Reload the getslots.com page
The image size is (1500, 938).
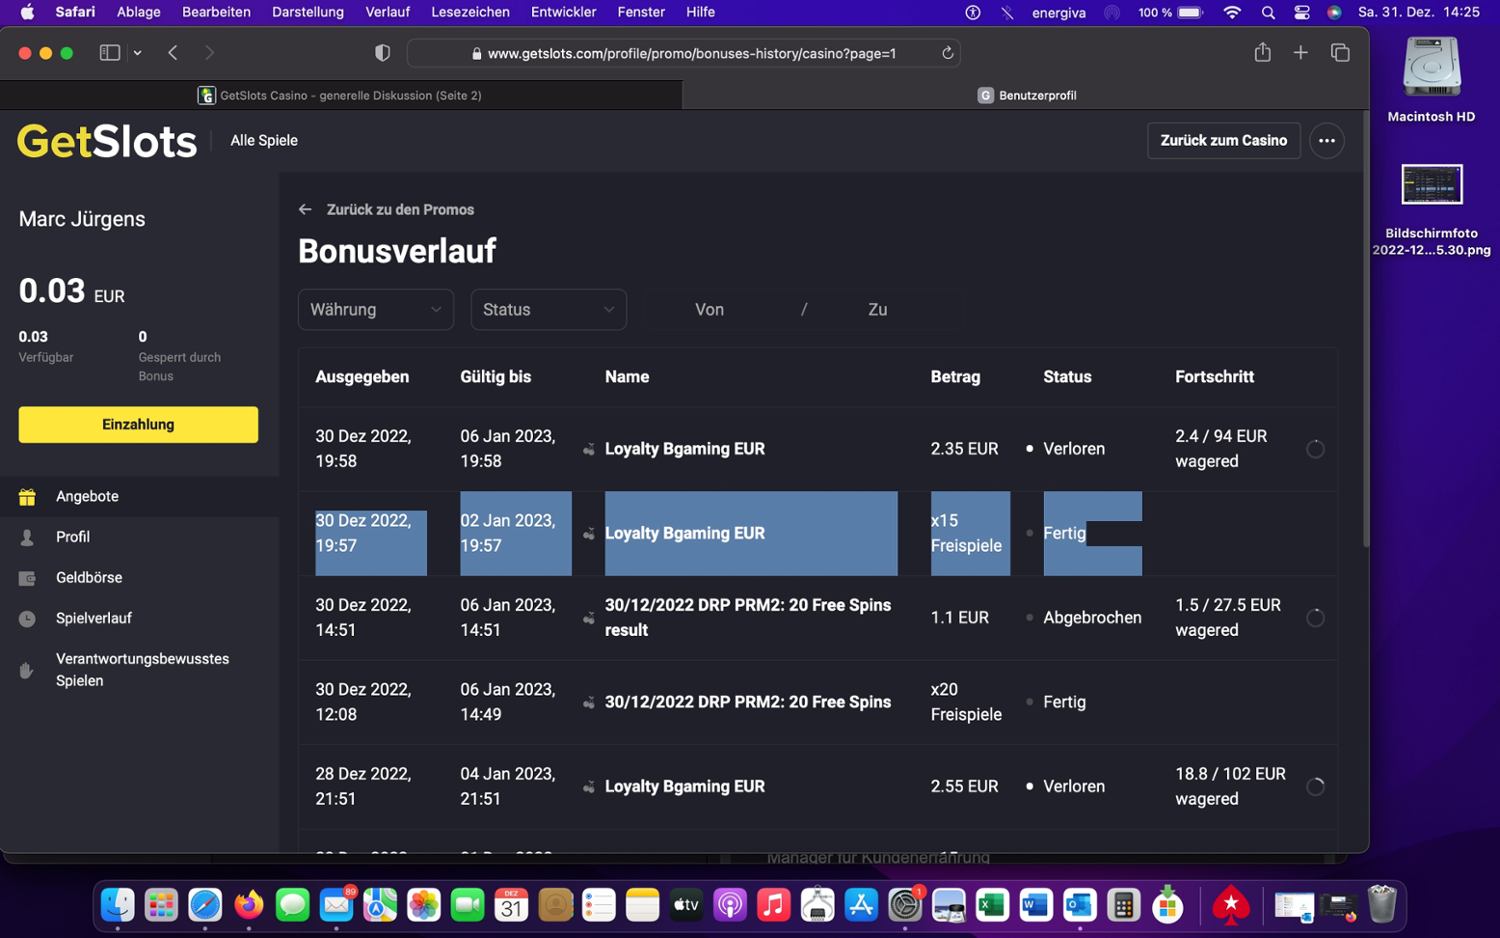(x=947, y=53)
